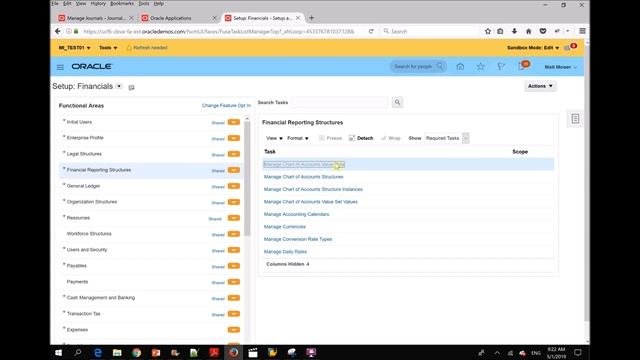Go to Oracle home icon
Image resolution: width=640 pixels, height=360 pixels.
(x=460, y=67)
